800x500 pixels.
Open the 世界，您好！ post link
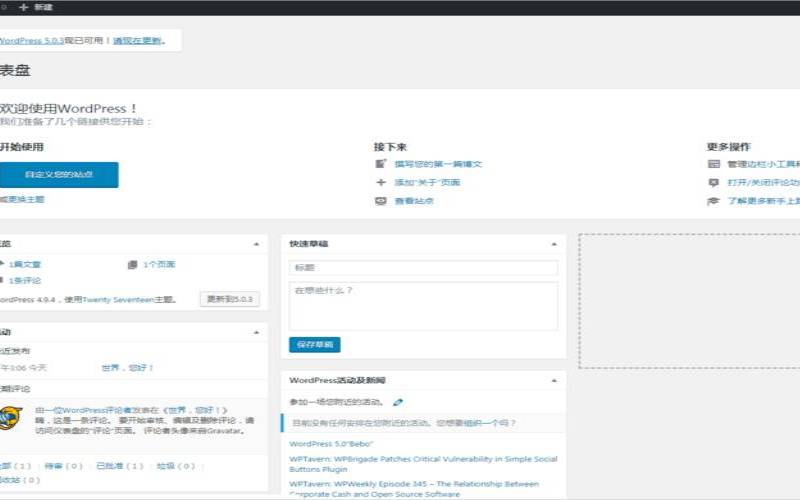[x=127, y=368]
